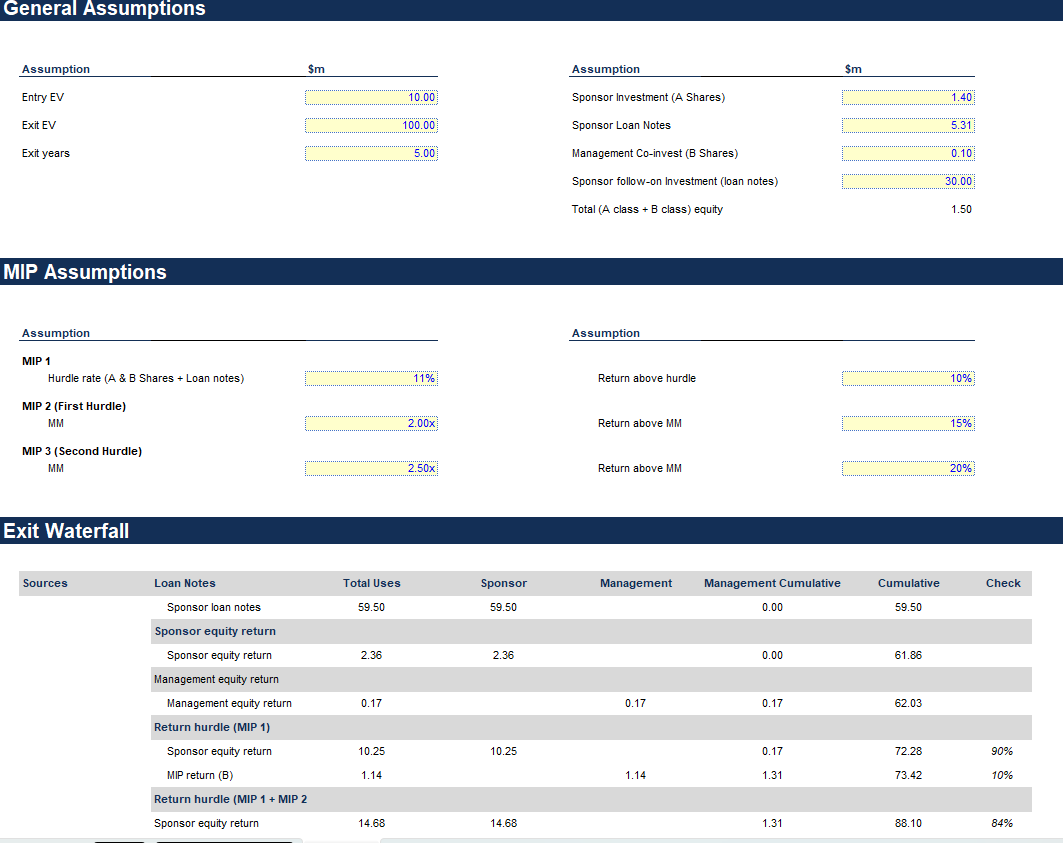Select the Cumulative value 72.28

tap(908, 751)
